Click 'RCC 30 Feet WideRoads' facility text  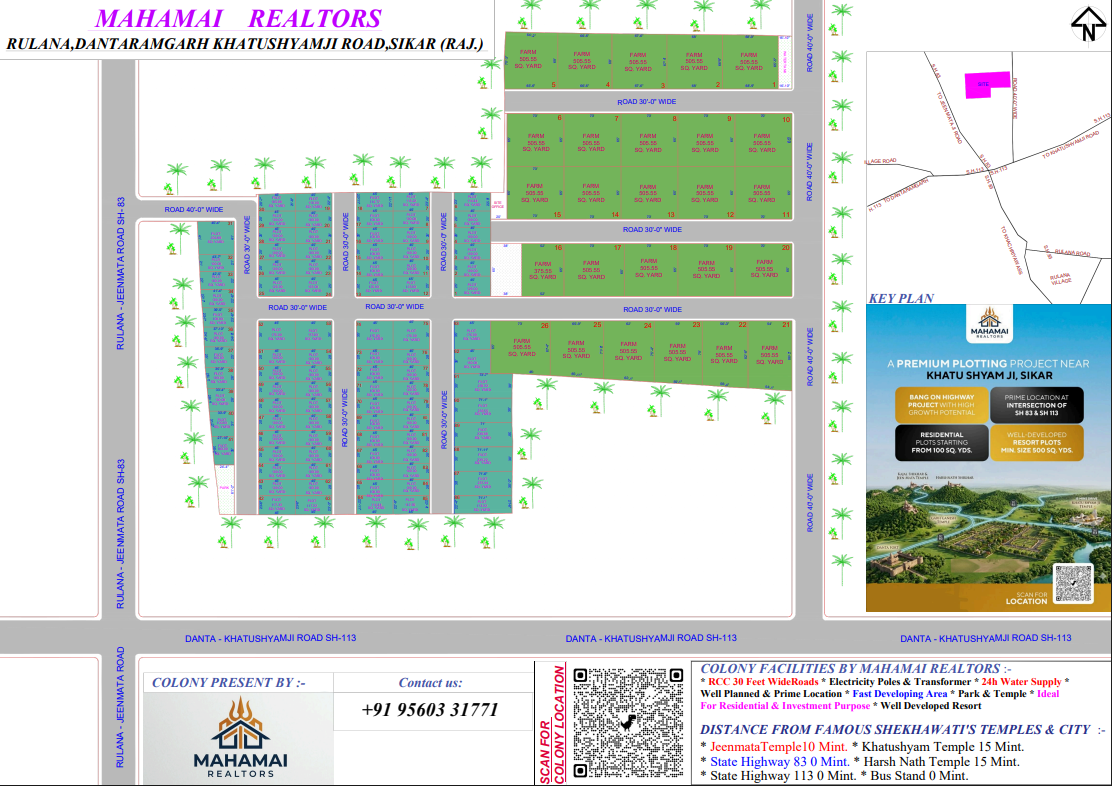pyautogui.click(x=763, y=682)
